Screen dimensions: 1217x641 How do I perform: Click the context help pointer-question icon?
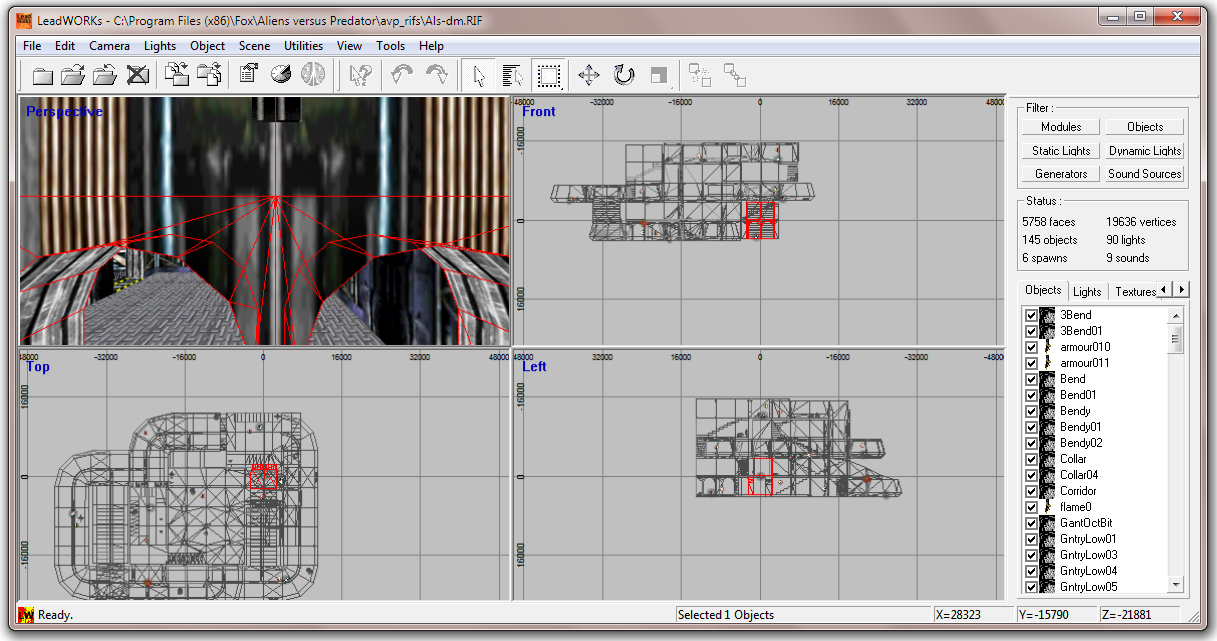360,75
